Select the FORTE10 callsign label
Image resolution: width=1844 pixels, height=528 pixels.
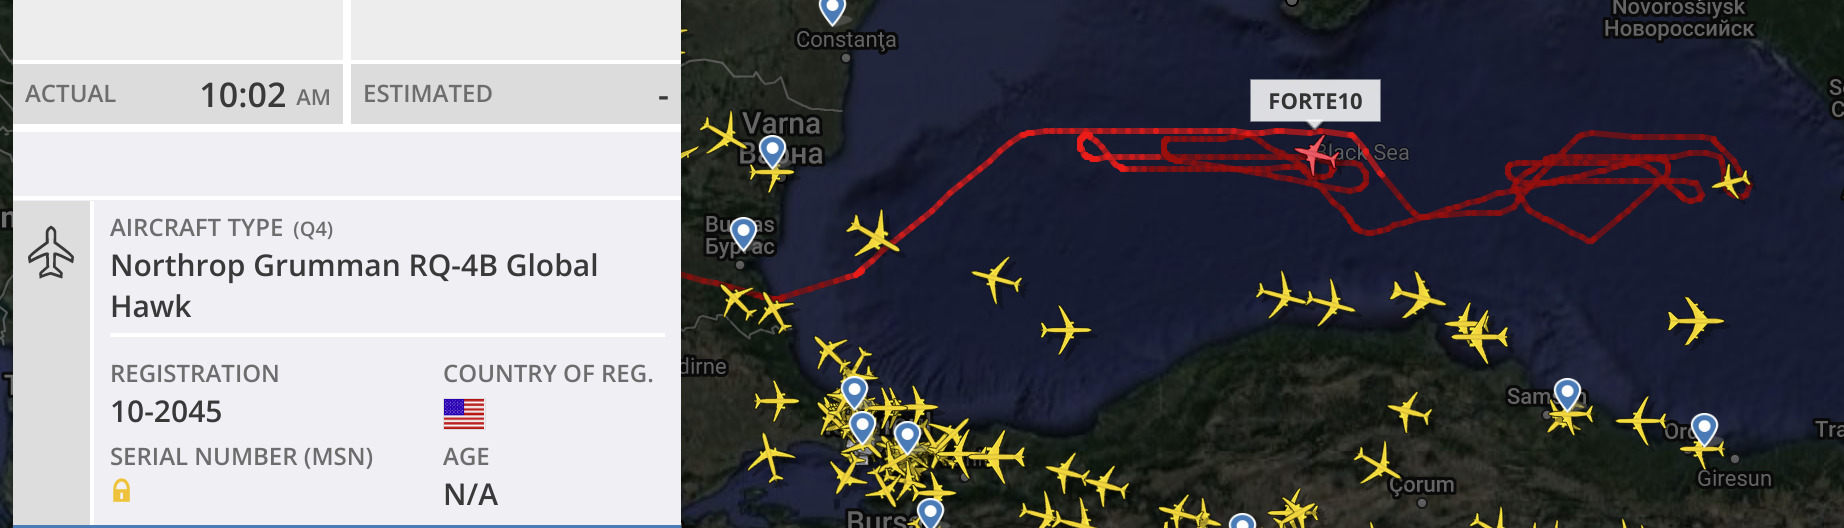[x=1315, y=101]
